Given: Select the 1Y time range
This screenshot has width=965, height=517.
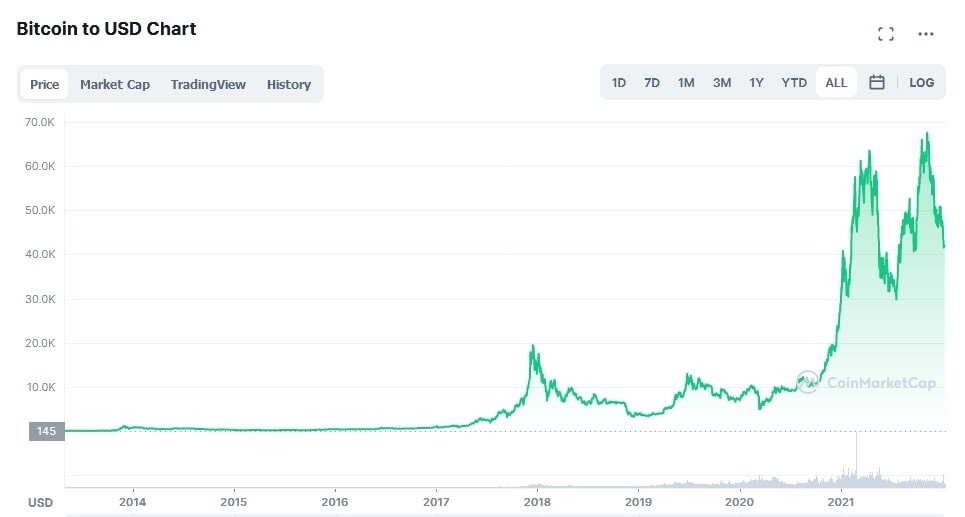Looking at the screenshot, I should (x=756, y=82).
